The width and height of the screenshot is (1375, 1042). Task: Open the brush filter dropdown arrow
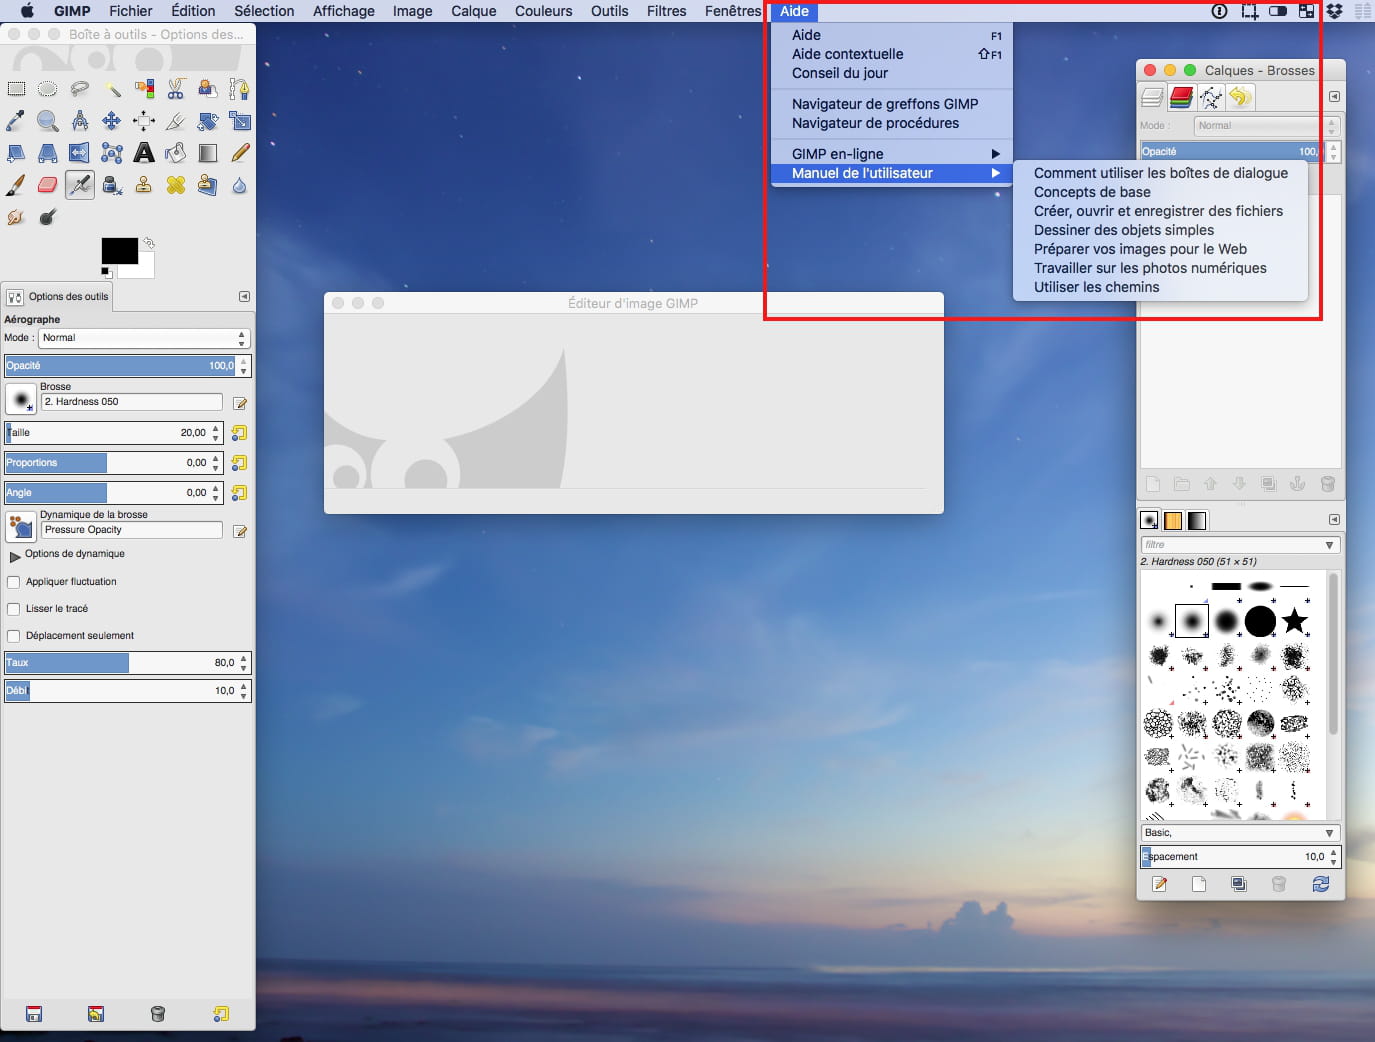coord(1329,545)
